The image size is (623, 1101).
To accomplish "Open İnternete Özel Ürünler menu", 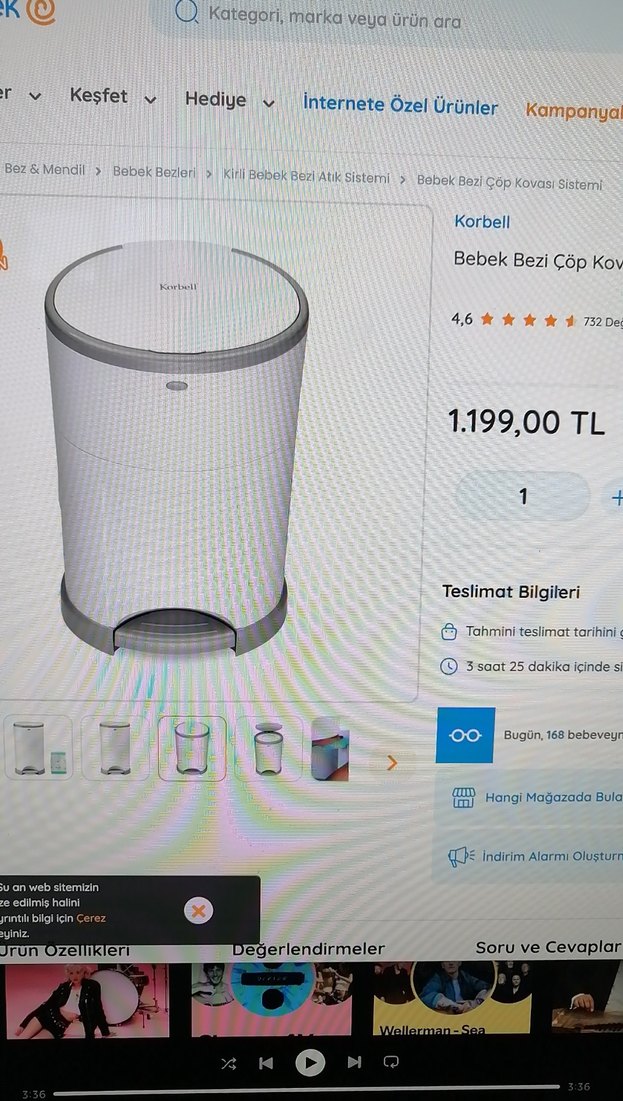I will click(x=400, y=106).
